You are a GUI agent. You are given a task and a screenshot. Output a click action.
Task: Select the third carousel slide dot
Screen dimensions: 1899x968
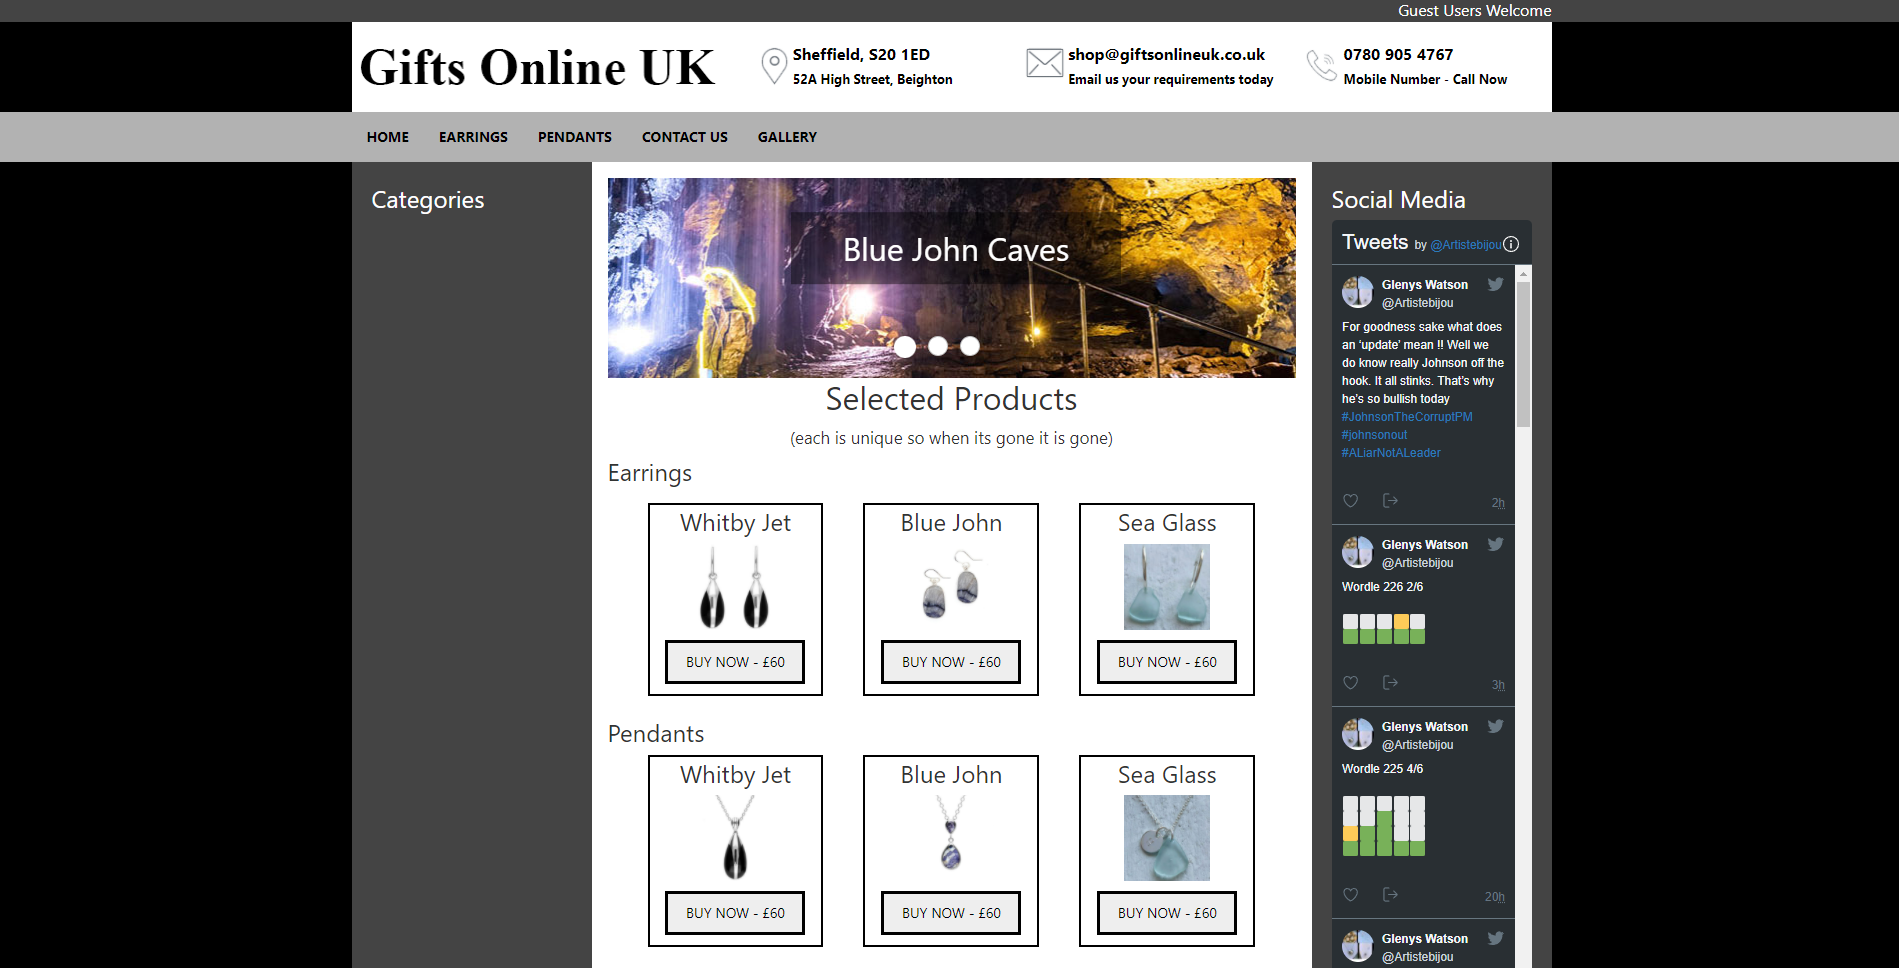(970, 346)
